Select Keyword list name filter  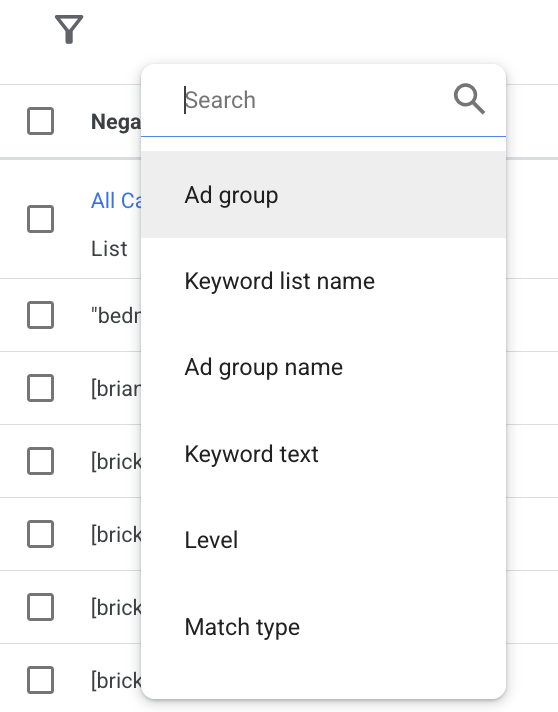click(323, 281)
